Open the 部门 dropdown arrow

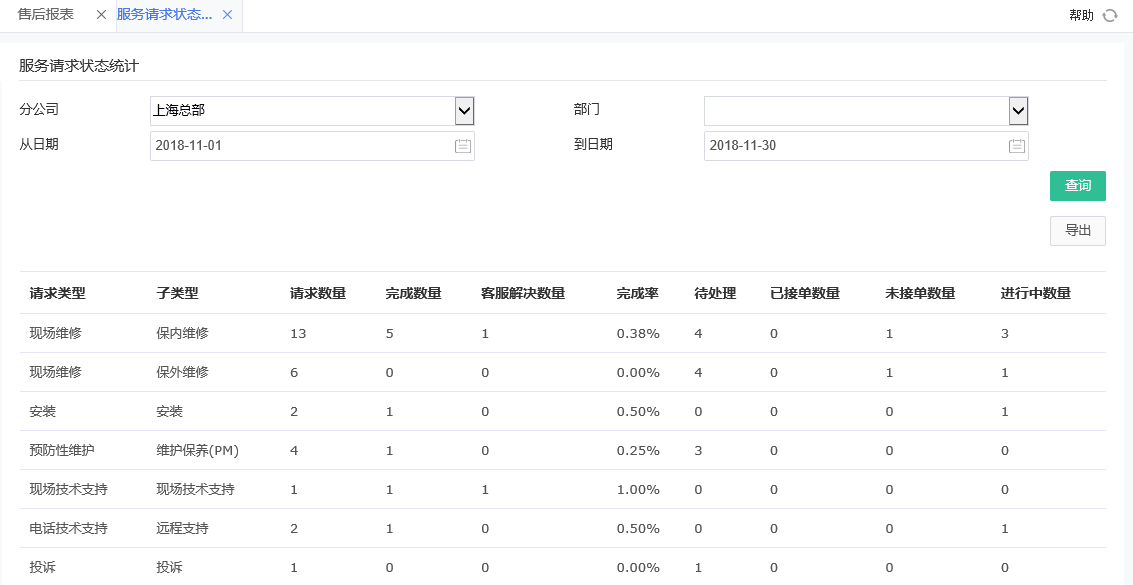pos(1018,110)
